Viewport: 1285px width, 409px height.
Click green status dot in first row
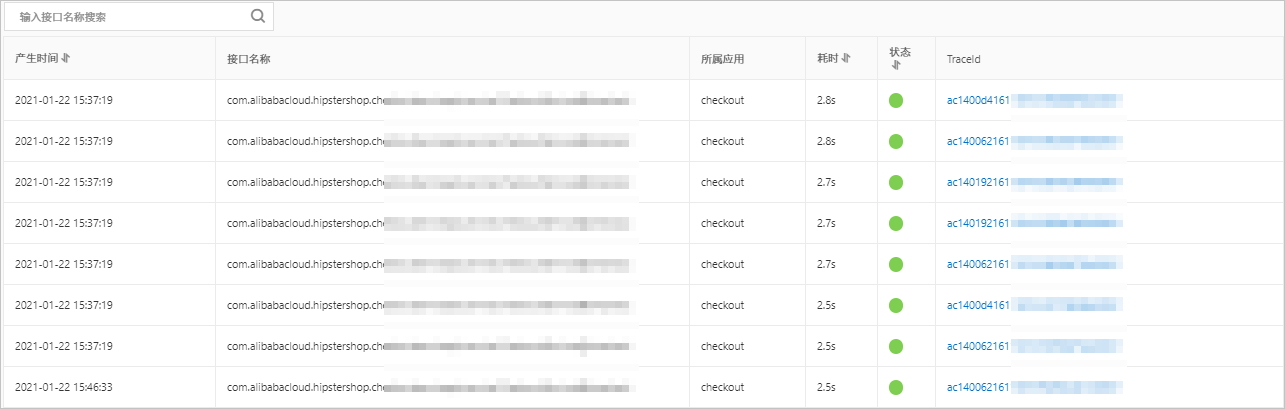[896, 100]
